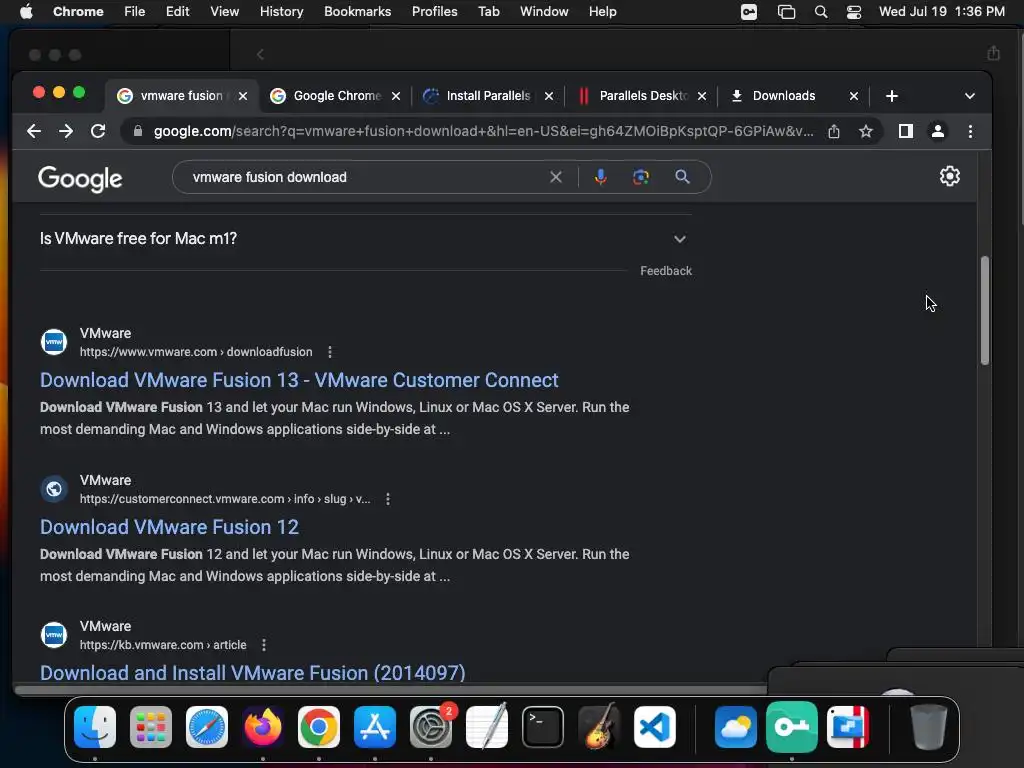Open 'Download VMware Fusion 13 - VMware Customer Connect' link
The height and width of the screenshot is (768, 1024).
click(x=299, y=380)
